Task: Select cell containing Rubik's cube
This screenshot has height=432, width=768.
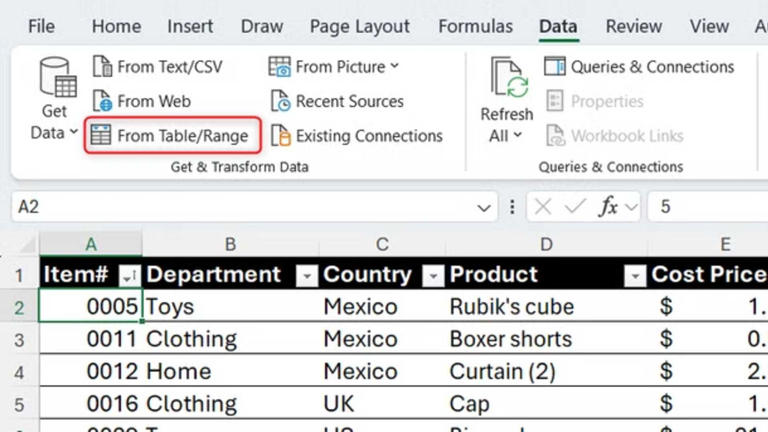Action: coord(512,307)
